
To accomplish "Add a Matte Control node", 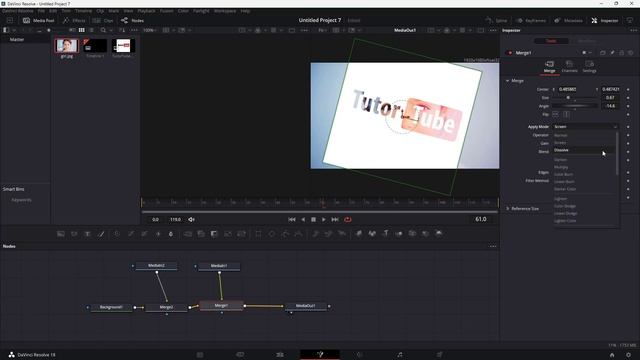I will (x=214, y=234).
